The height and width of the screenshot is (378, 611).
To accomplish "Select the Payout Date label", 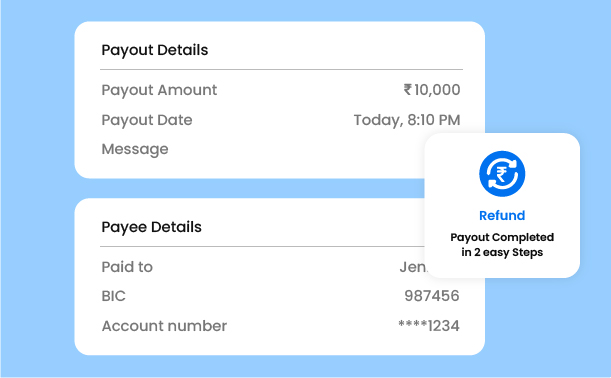I will tap(147, 120).
